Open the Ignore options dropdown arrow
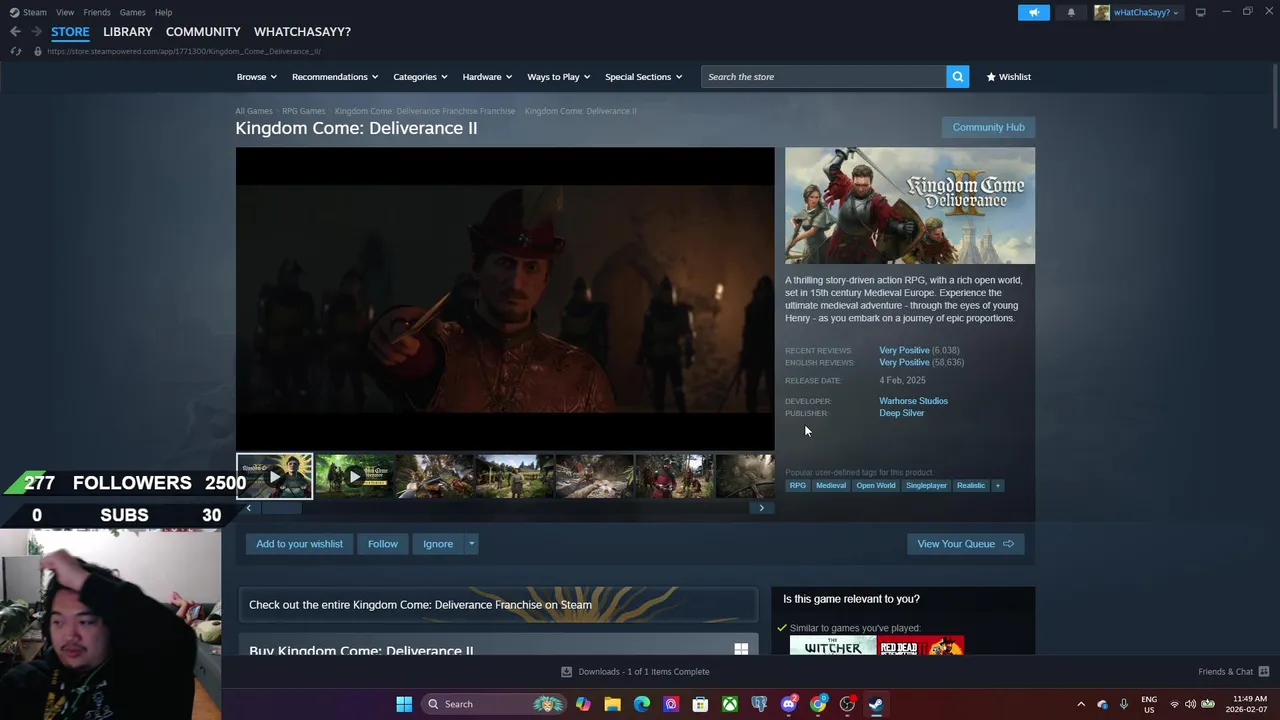The width and height of the screenshot is (1280, 720). [471, 544]
